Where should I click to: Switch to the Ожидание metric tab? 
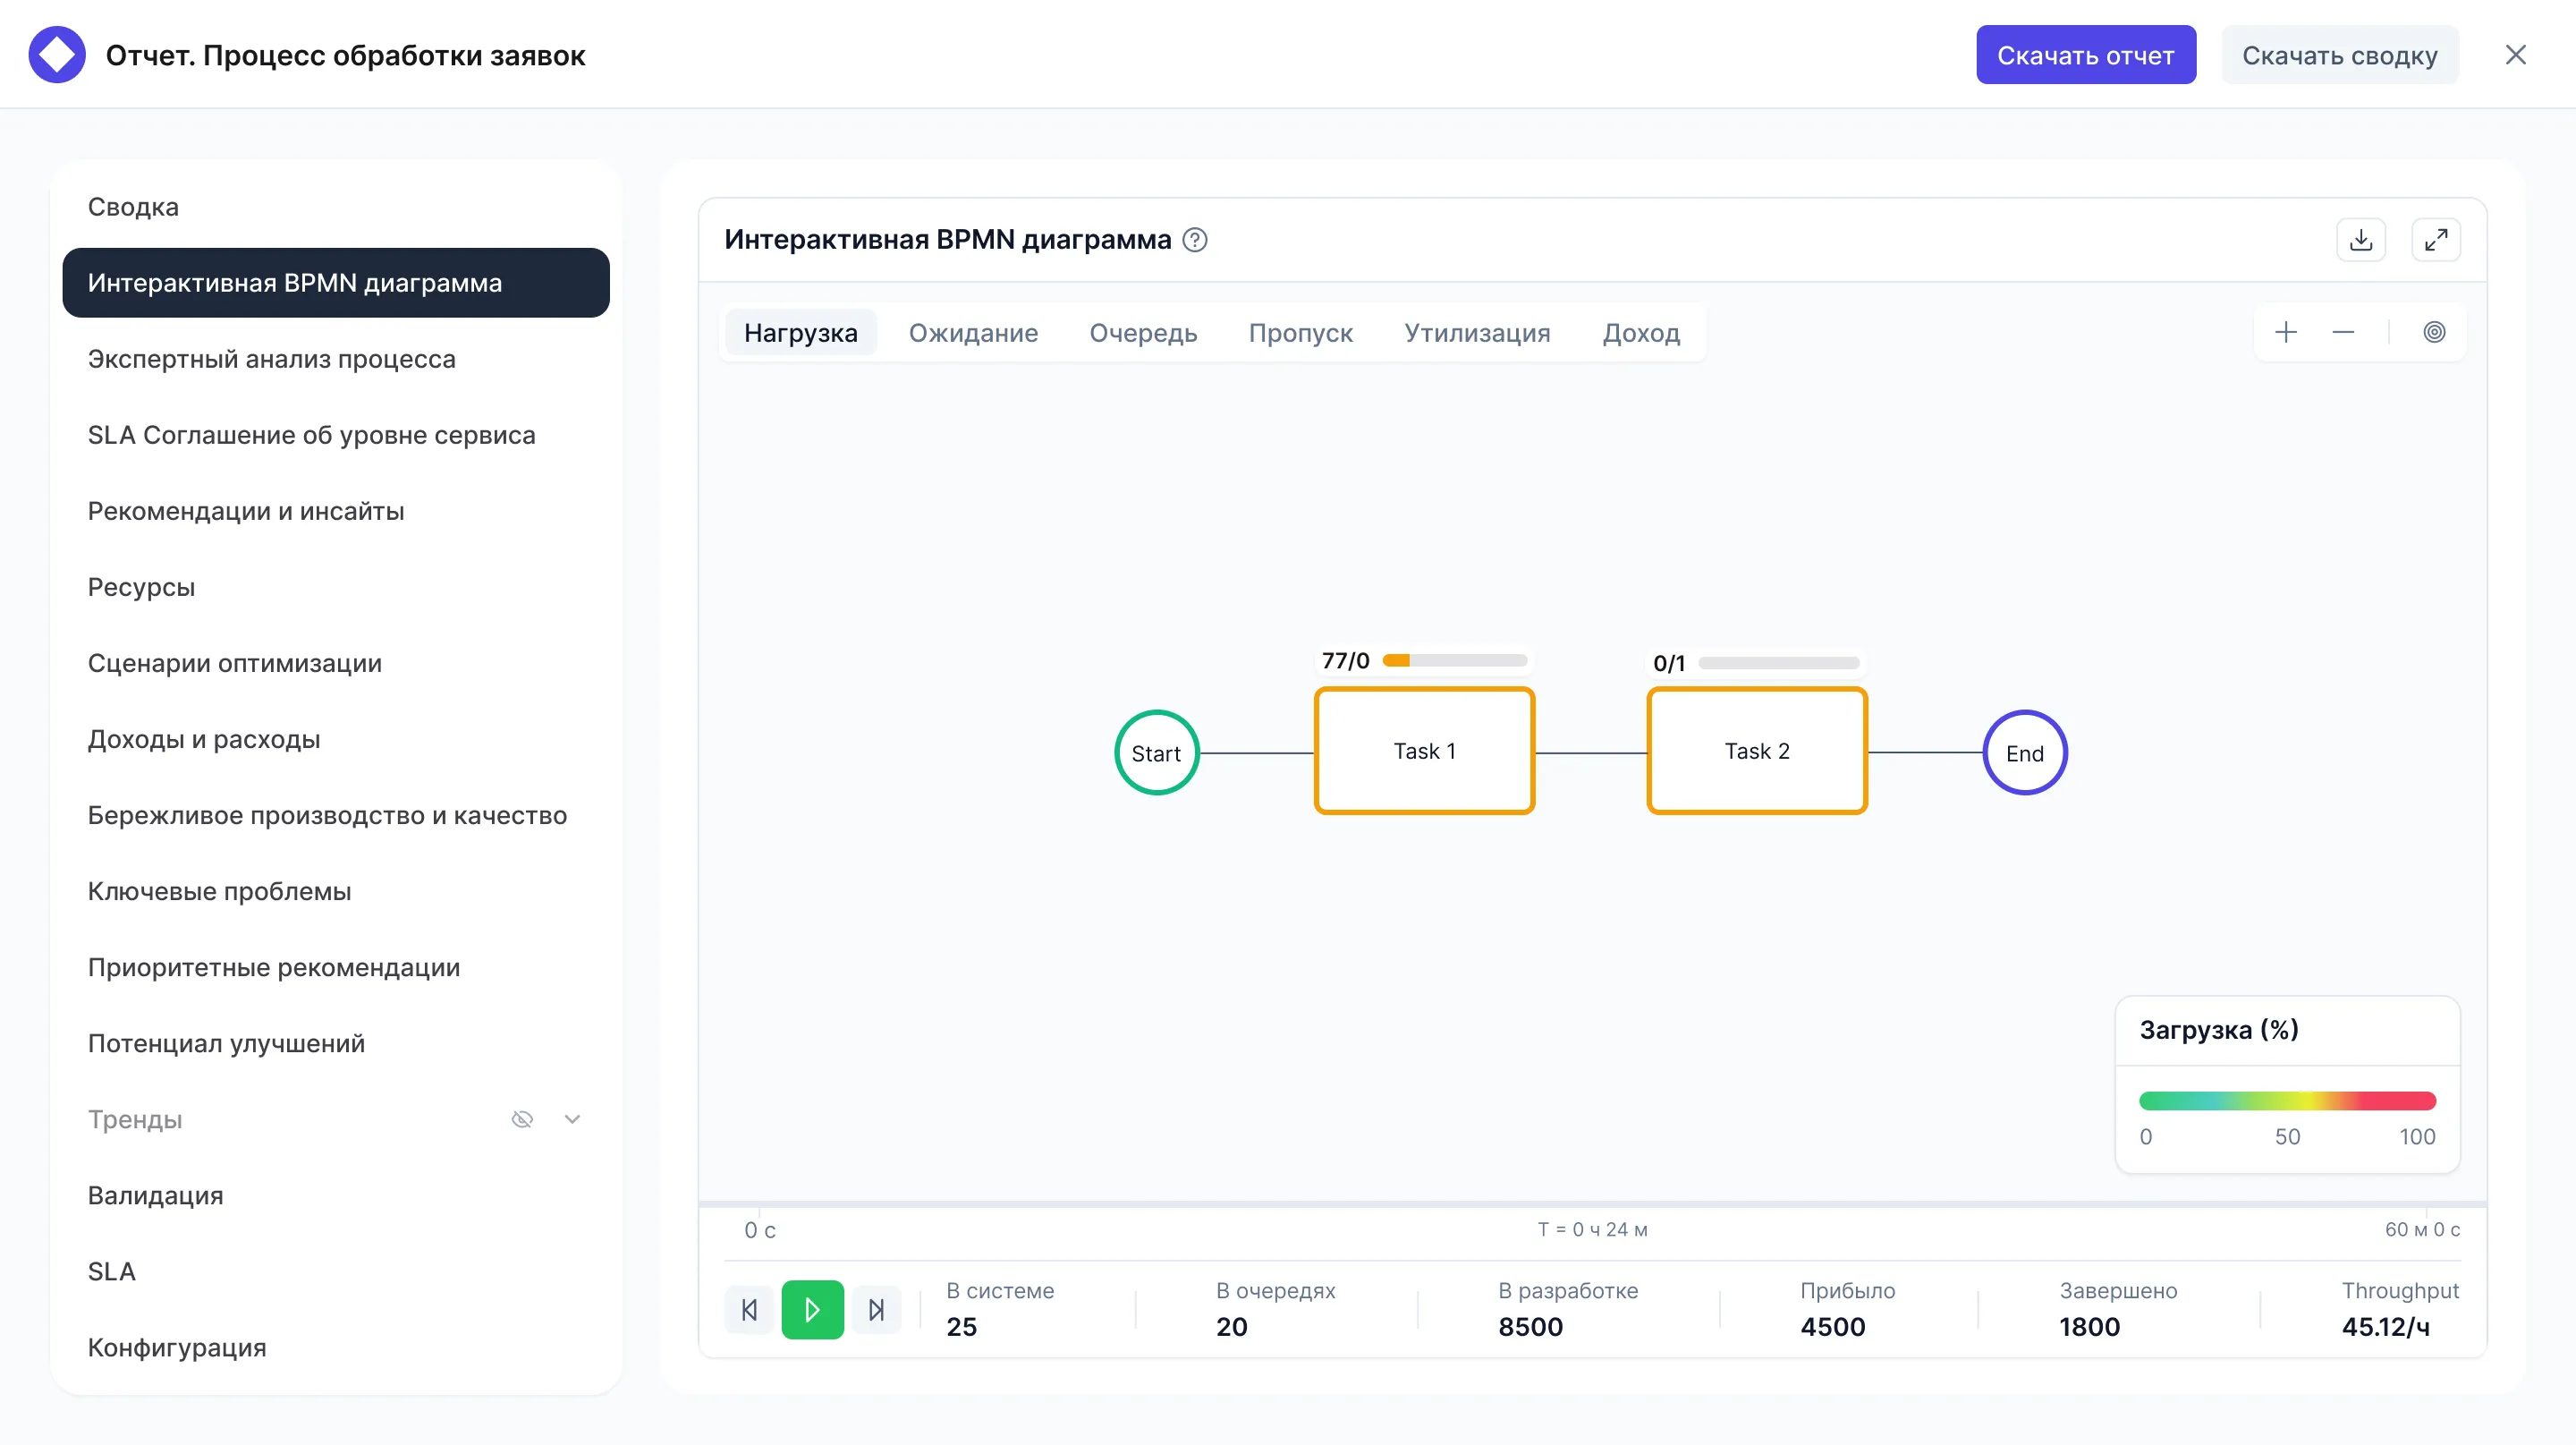973,333
